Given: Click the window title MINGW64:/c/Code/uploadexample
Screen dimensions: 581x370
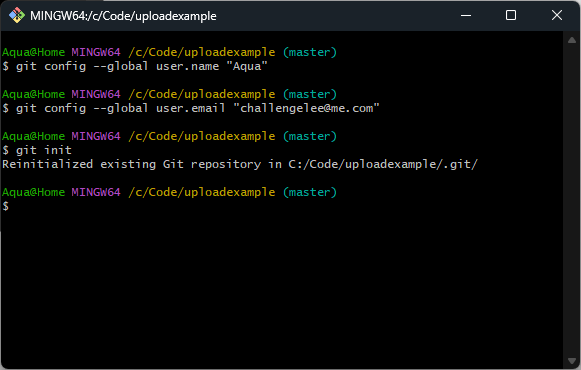Looking at the screenshot, I should coord(123,16).
